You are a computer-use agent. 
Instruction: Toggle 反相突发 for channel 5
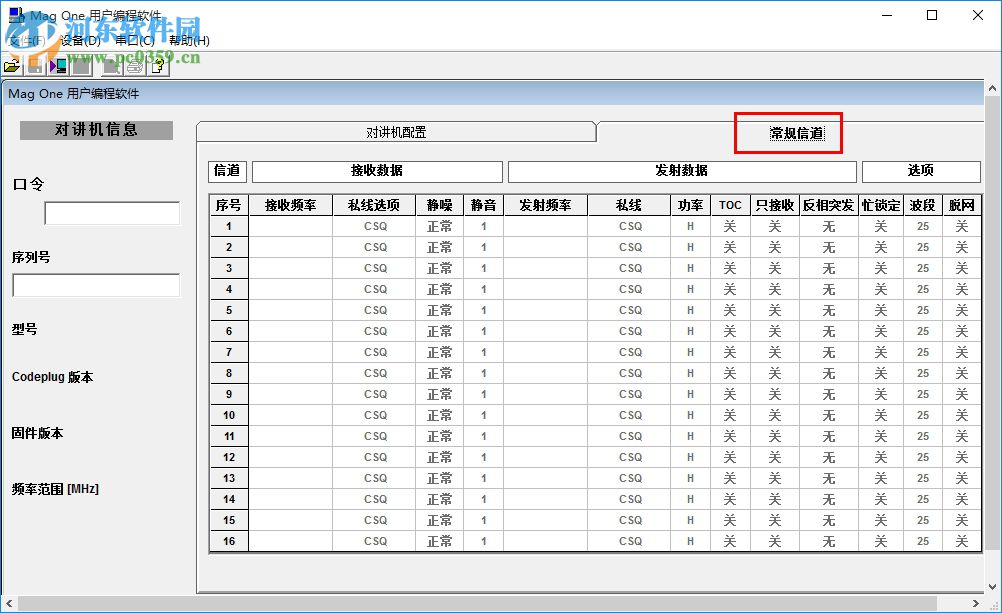pyautogui.click(x=828, y=310)
